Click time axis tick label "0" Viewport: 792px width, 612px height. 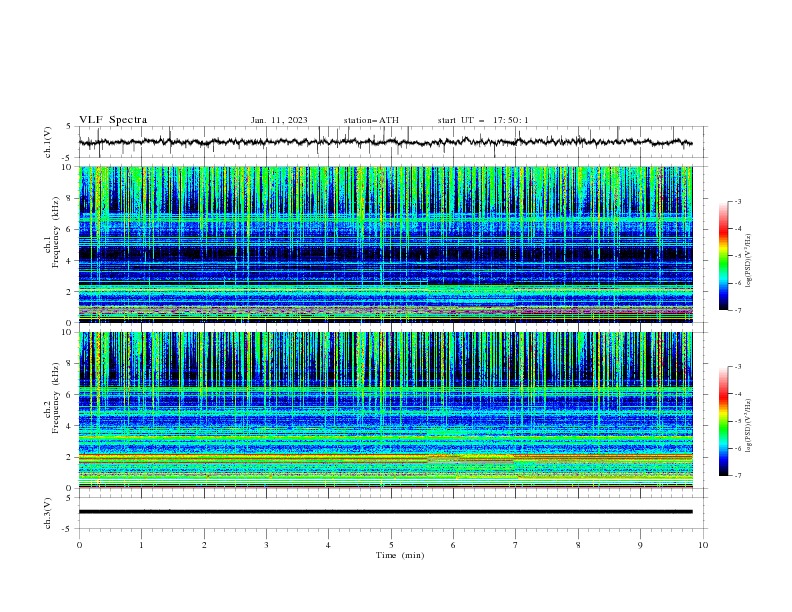(x=79, y=545)
